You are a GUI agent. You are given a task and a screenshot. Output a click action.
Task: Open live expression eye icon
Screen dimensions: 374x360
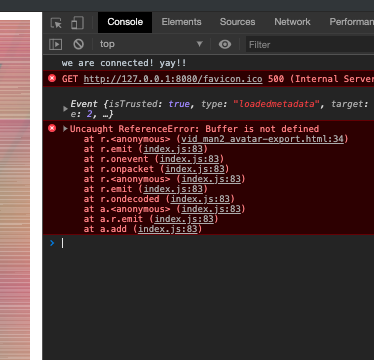coord(225,44)
